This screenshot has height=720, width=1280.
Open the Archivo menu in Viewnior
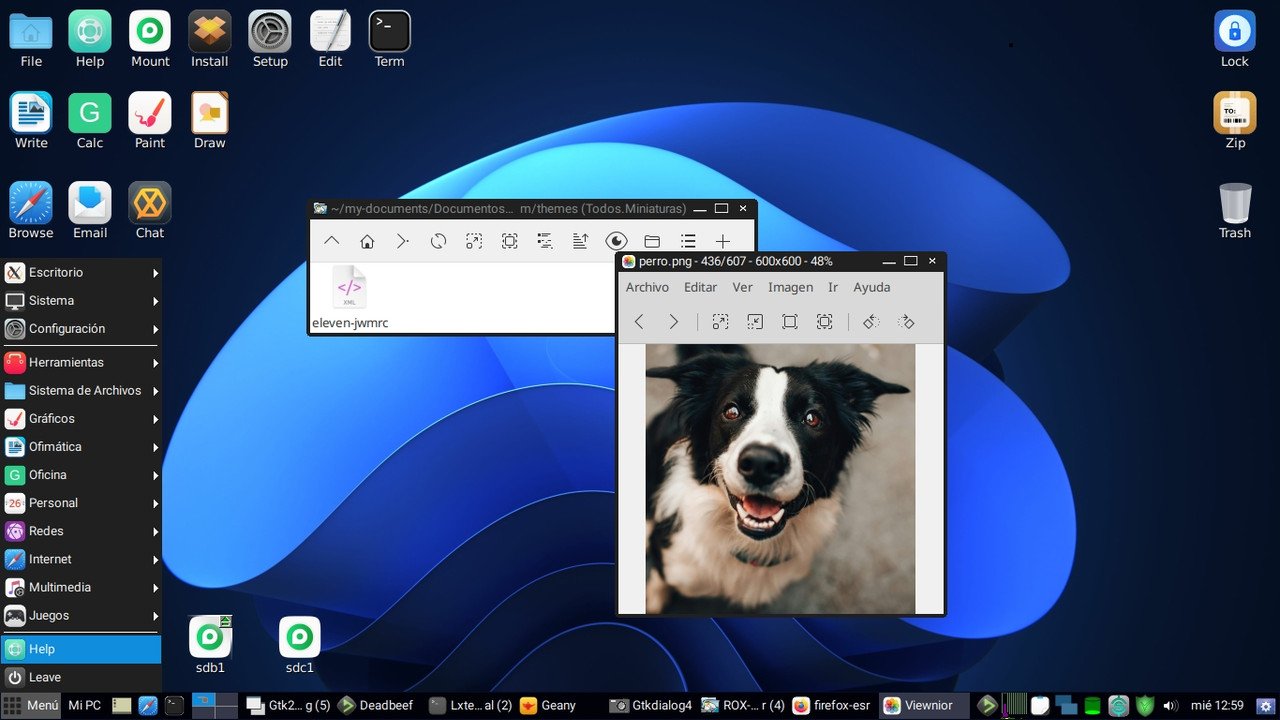pyautogui.click(x=647, y=287)
